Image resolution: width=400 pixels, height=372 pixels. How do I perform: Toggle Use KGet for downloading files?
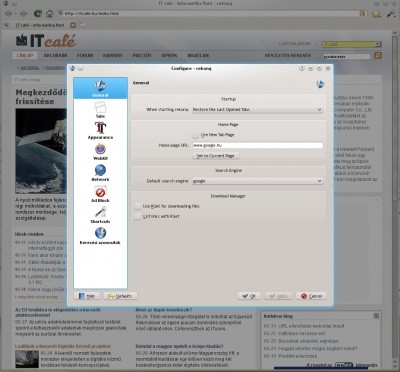coord(137,206)
